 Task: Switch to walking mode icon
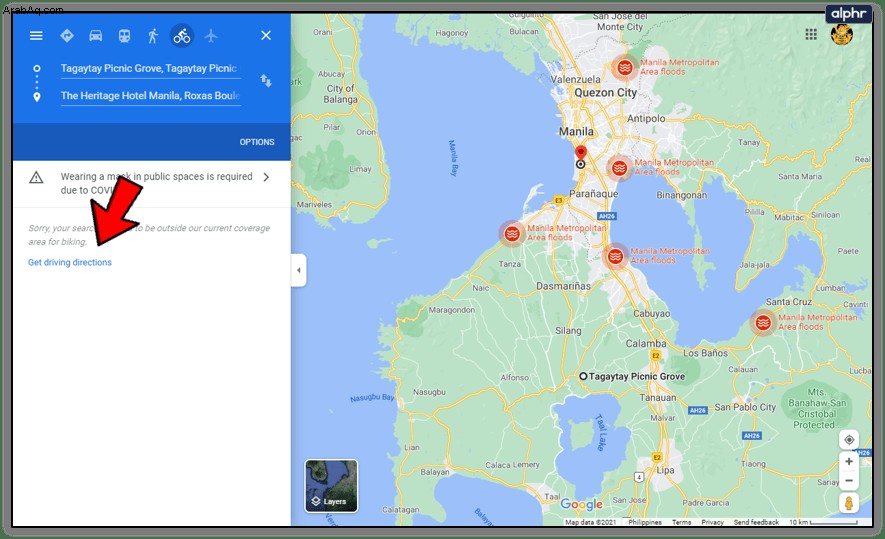click(153, 36)
